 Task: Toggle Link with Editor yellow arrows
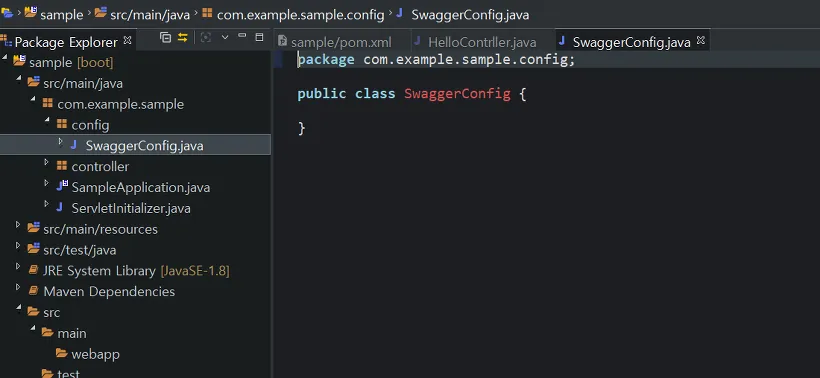(183, 38)
